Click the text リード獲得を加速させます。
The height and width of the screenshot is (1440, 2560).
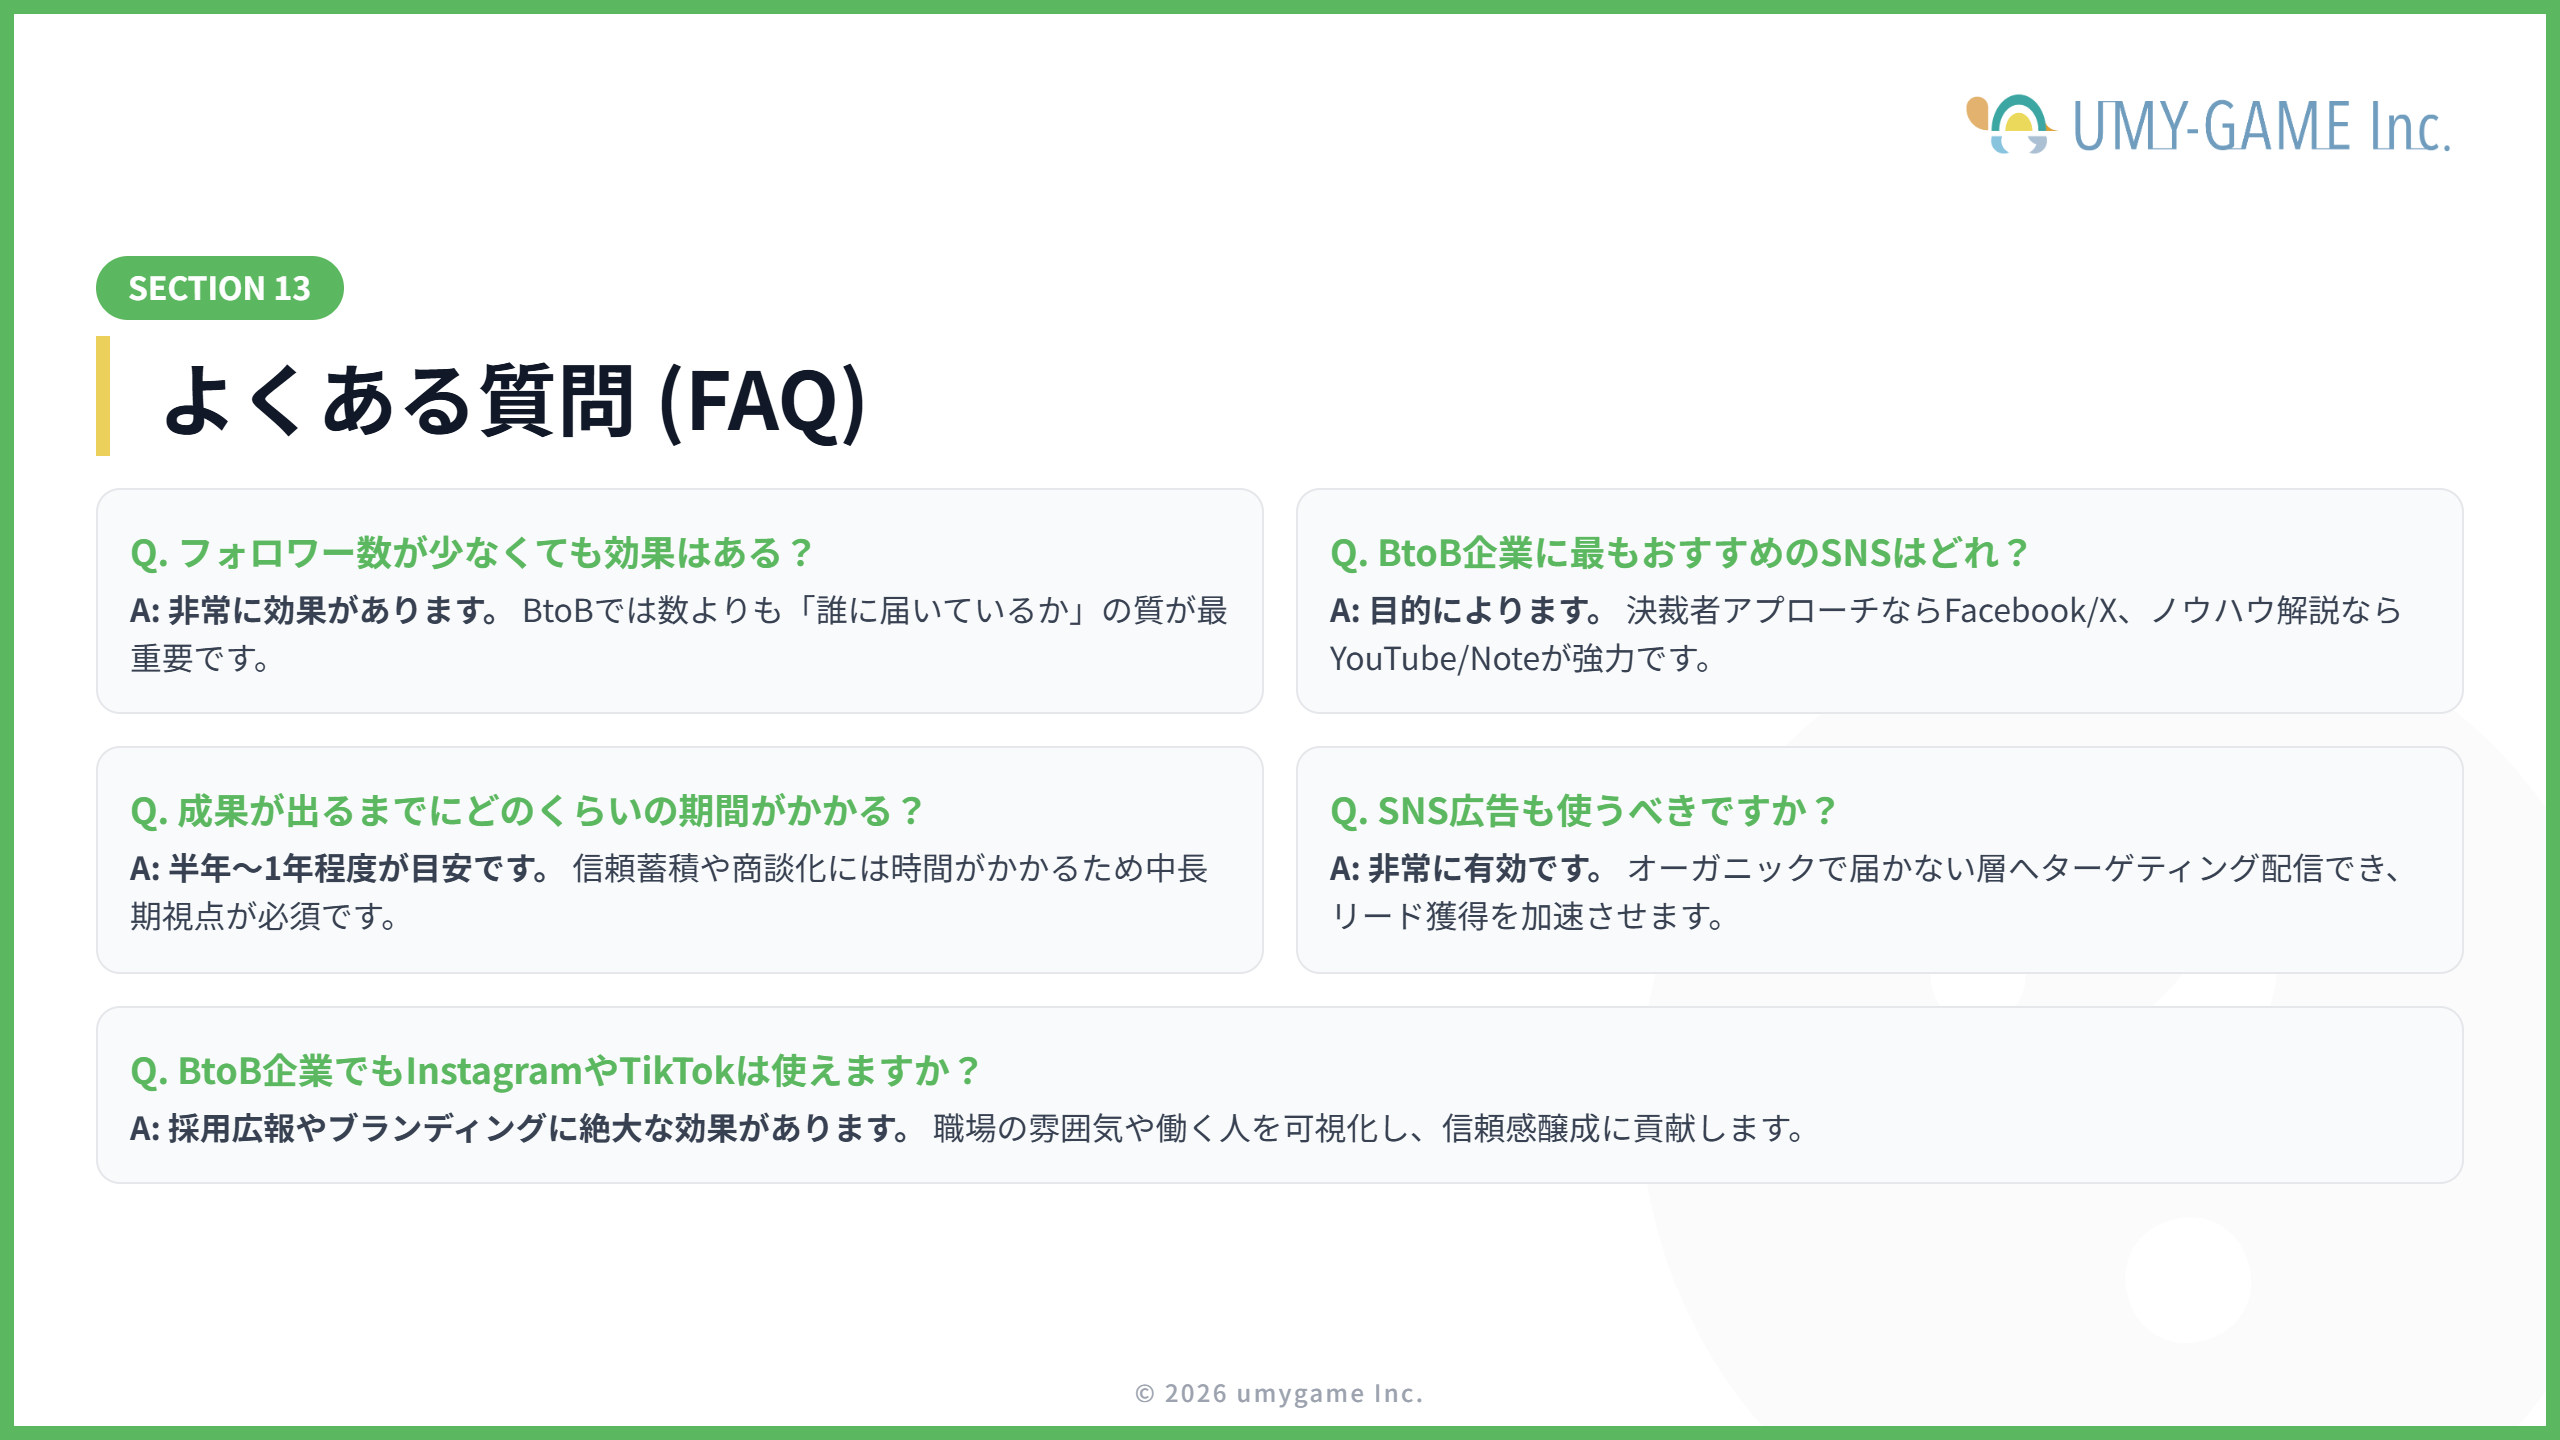pos(1529,916)
